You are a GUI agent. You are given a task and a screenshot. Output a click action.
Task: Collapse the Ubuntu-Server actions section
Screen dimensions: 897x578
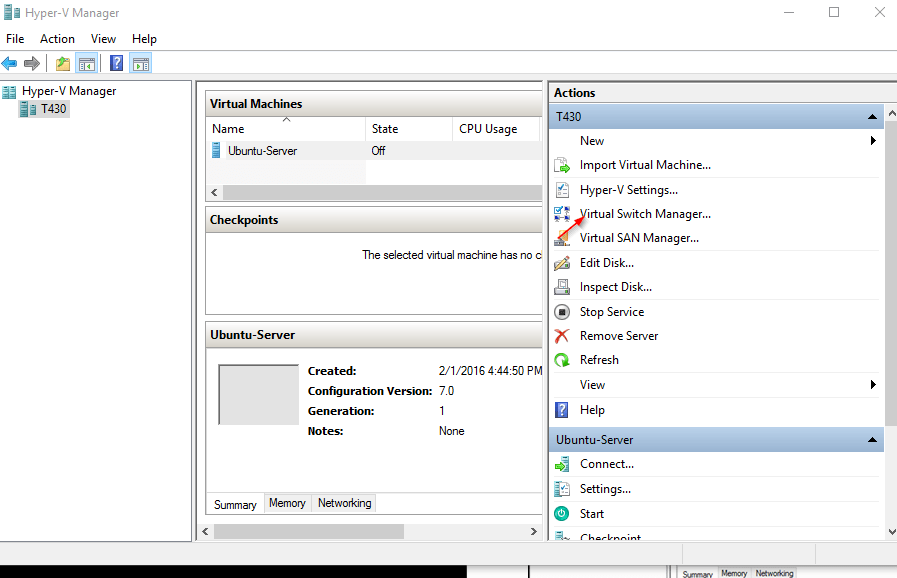(872, 440)
